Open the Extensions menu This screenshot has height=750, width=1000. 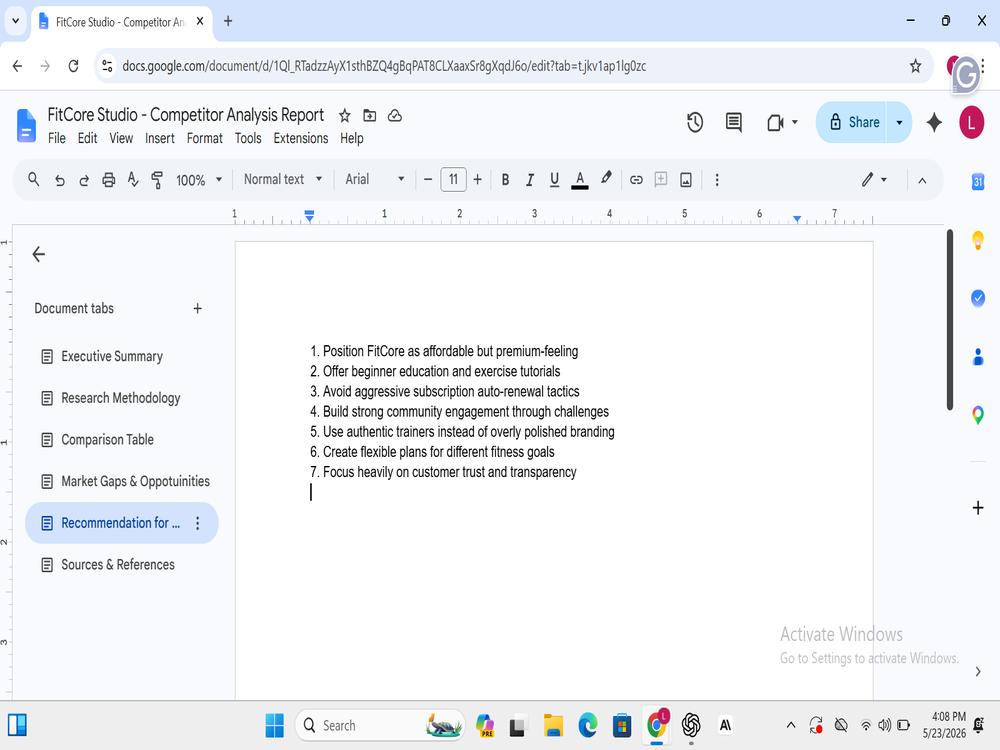(x=301, y=138)
